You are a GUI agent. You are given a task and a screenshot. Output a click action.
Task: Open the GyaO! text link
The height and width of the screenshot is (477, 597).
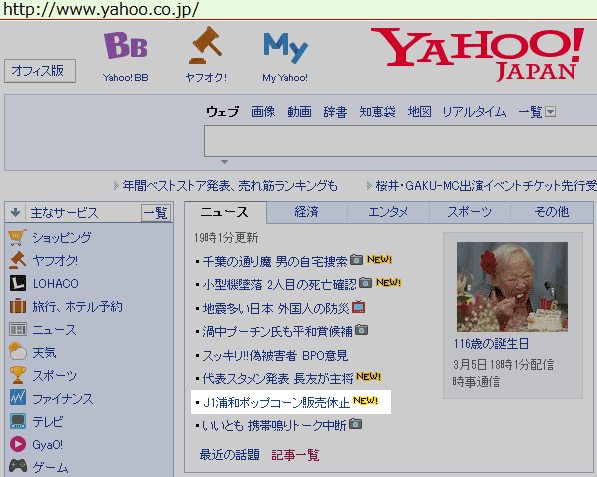(48, 444)
